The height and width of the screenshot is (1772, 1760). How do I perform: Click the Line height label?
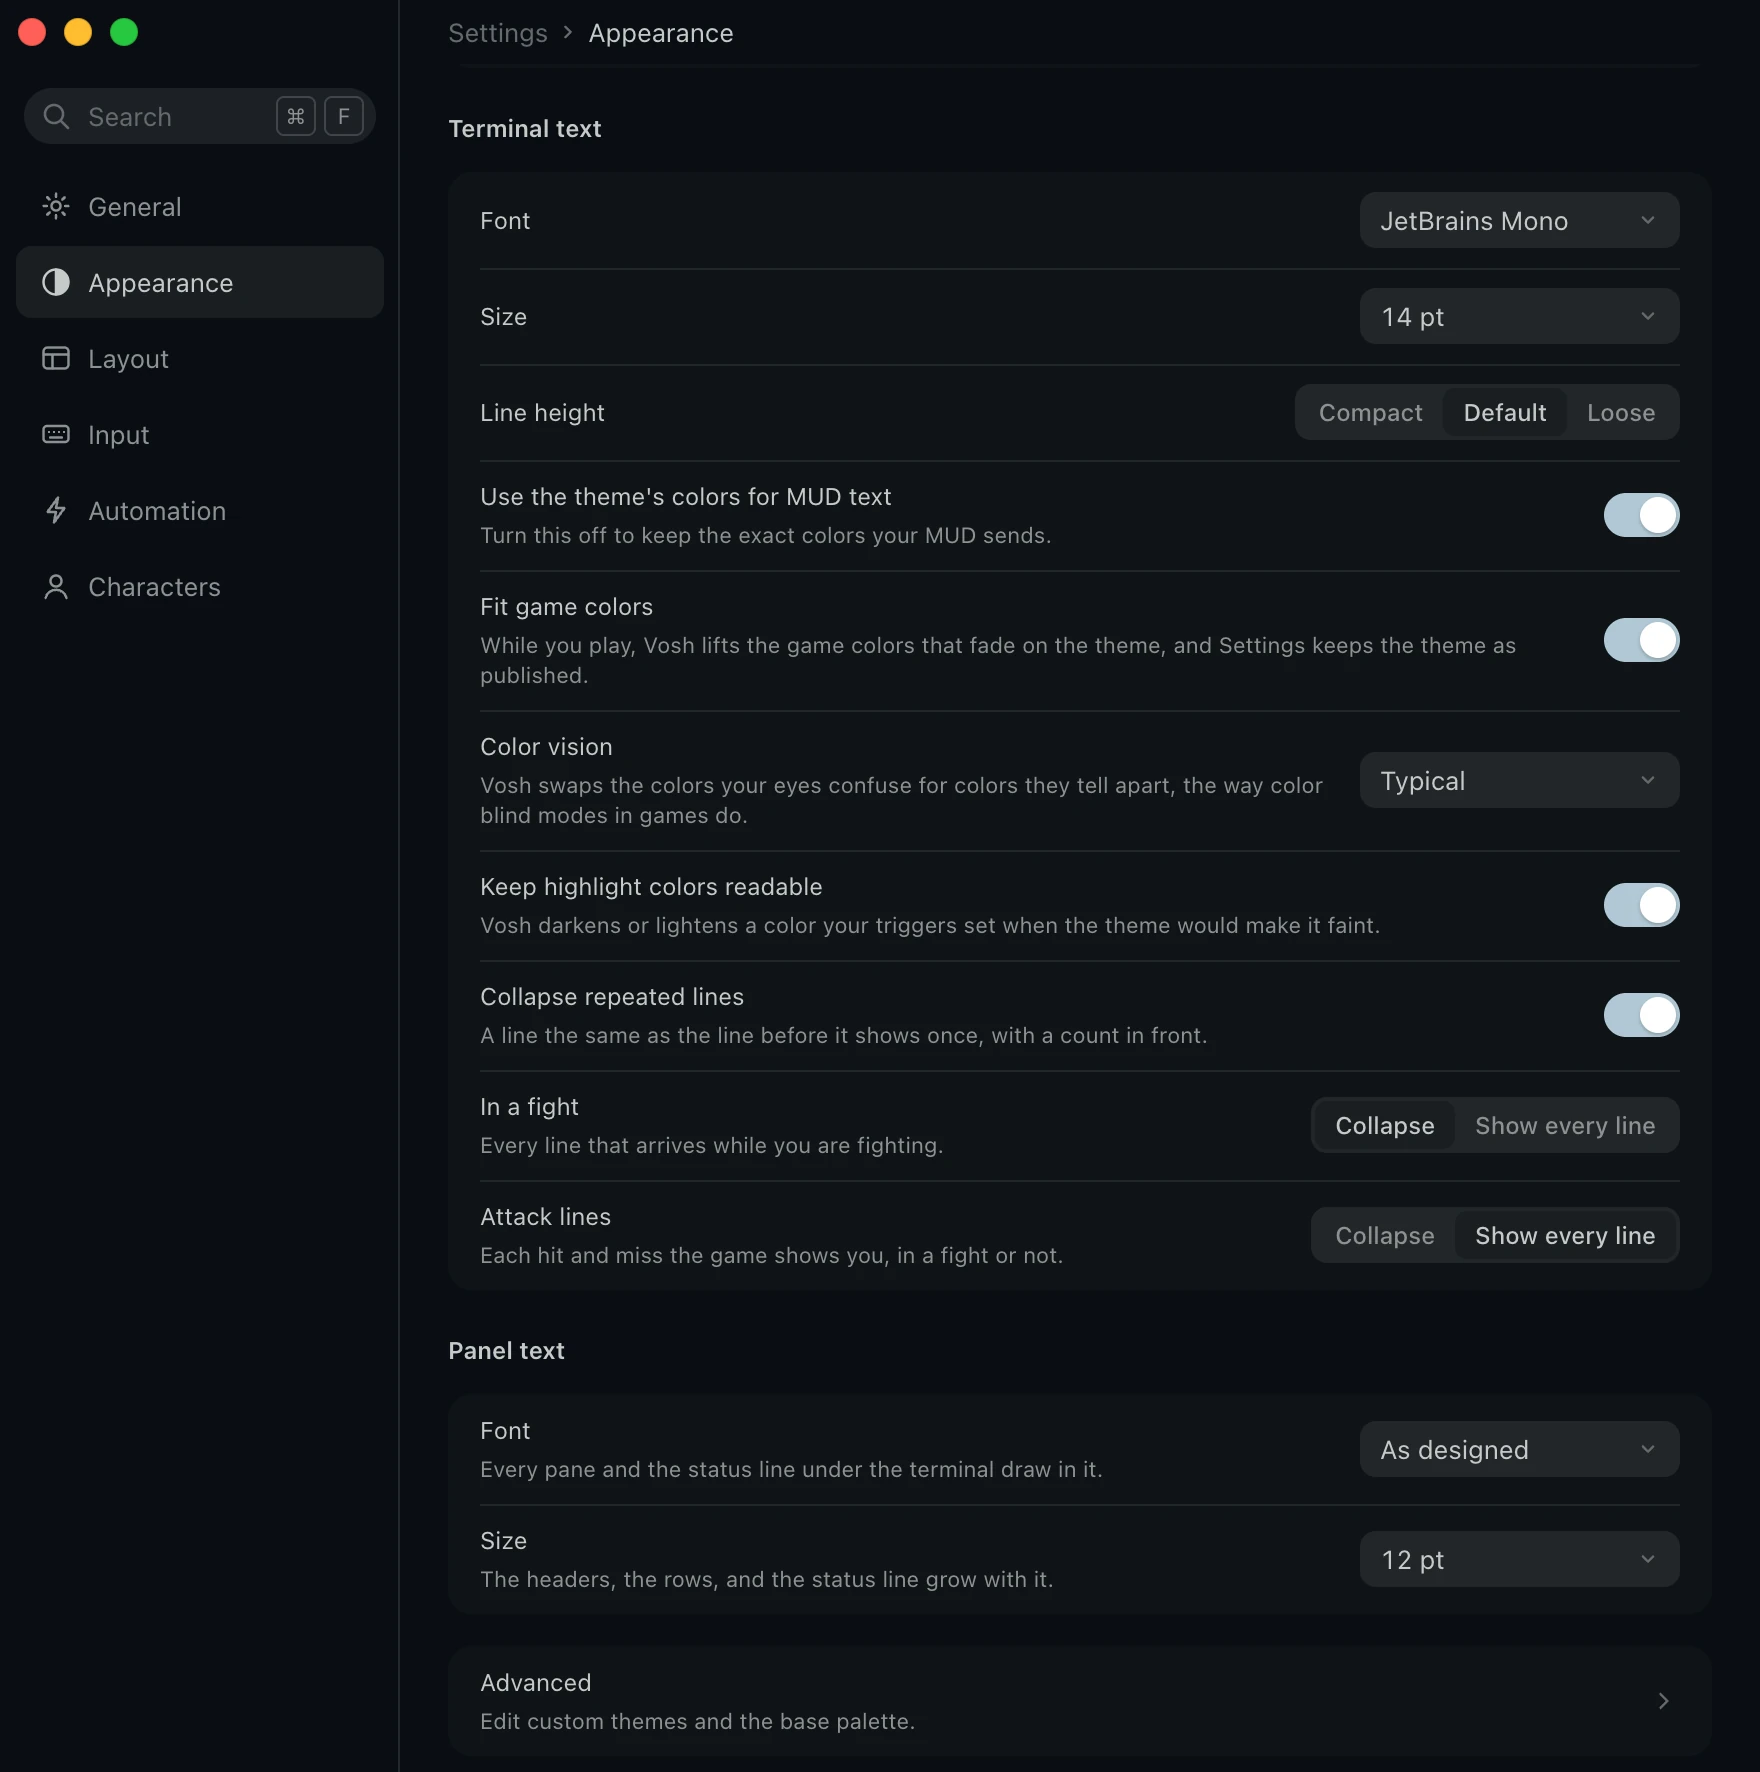[542, 413]
